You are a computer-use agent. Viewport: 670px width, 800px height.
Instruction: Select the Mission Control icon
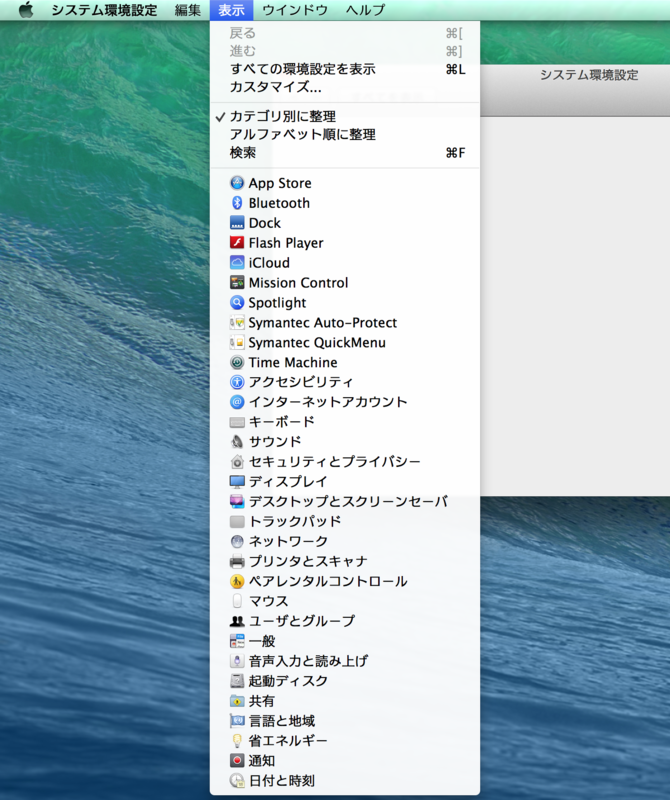click(237, 282)
